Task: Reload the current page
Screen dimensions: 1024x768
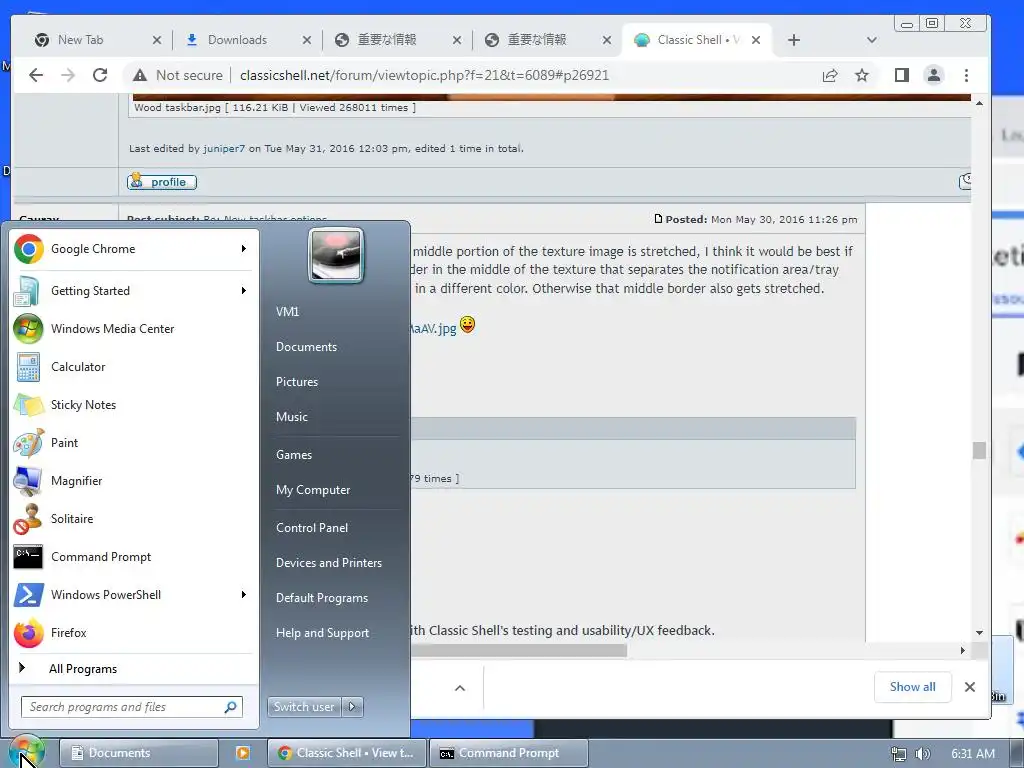Action: click(x=100, y=75)
